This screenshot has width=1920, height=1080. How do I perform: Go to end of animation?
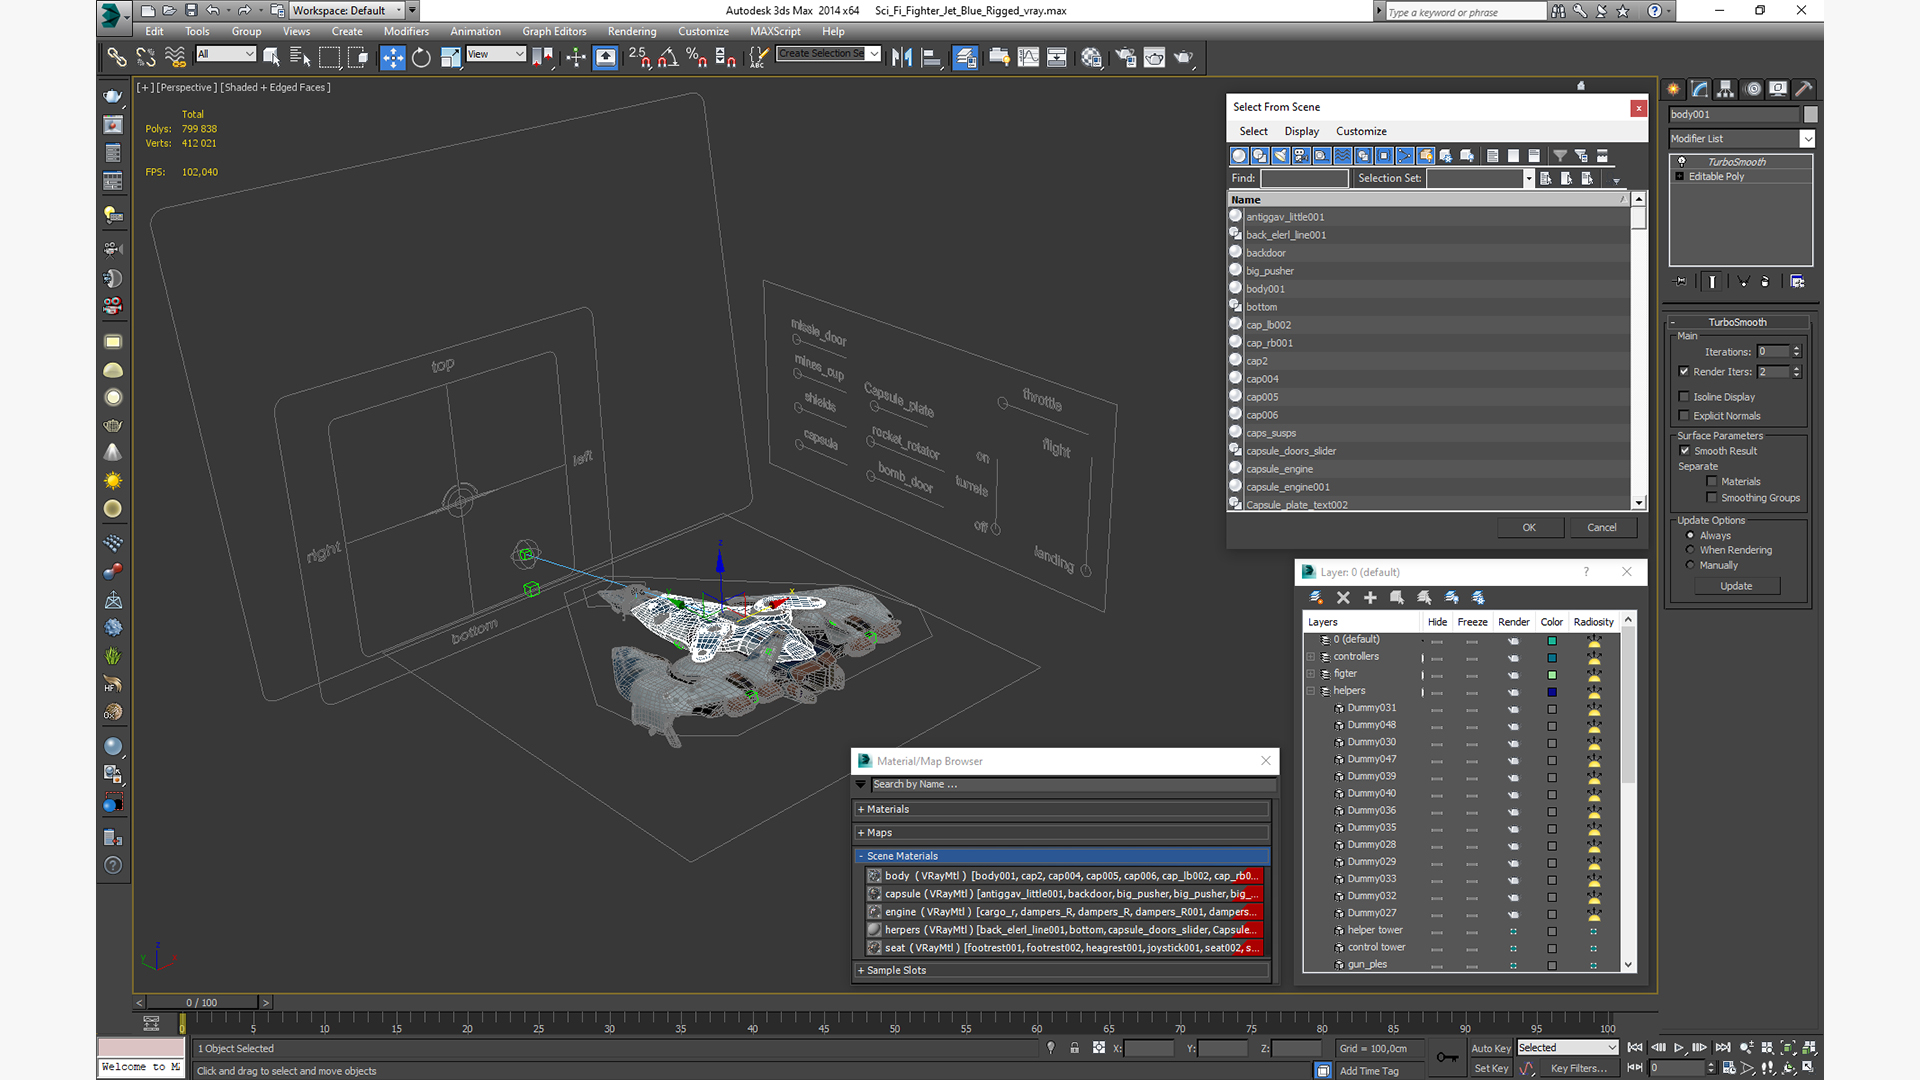coord(1723,1048)
